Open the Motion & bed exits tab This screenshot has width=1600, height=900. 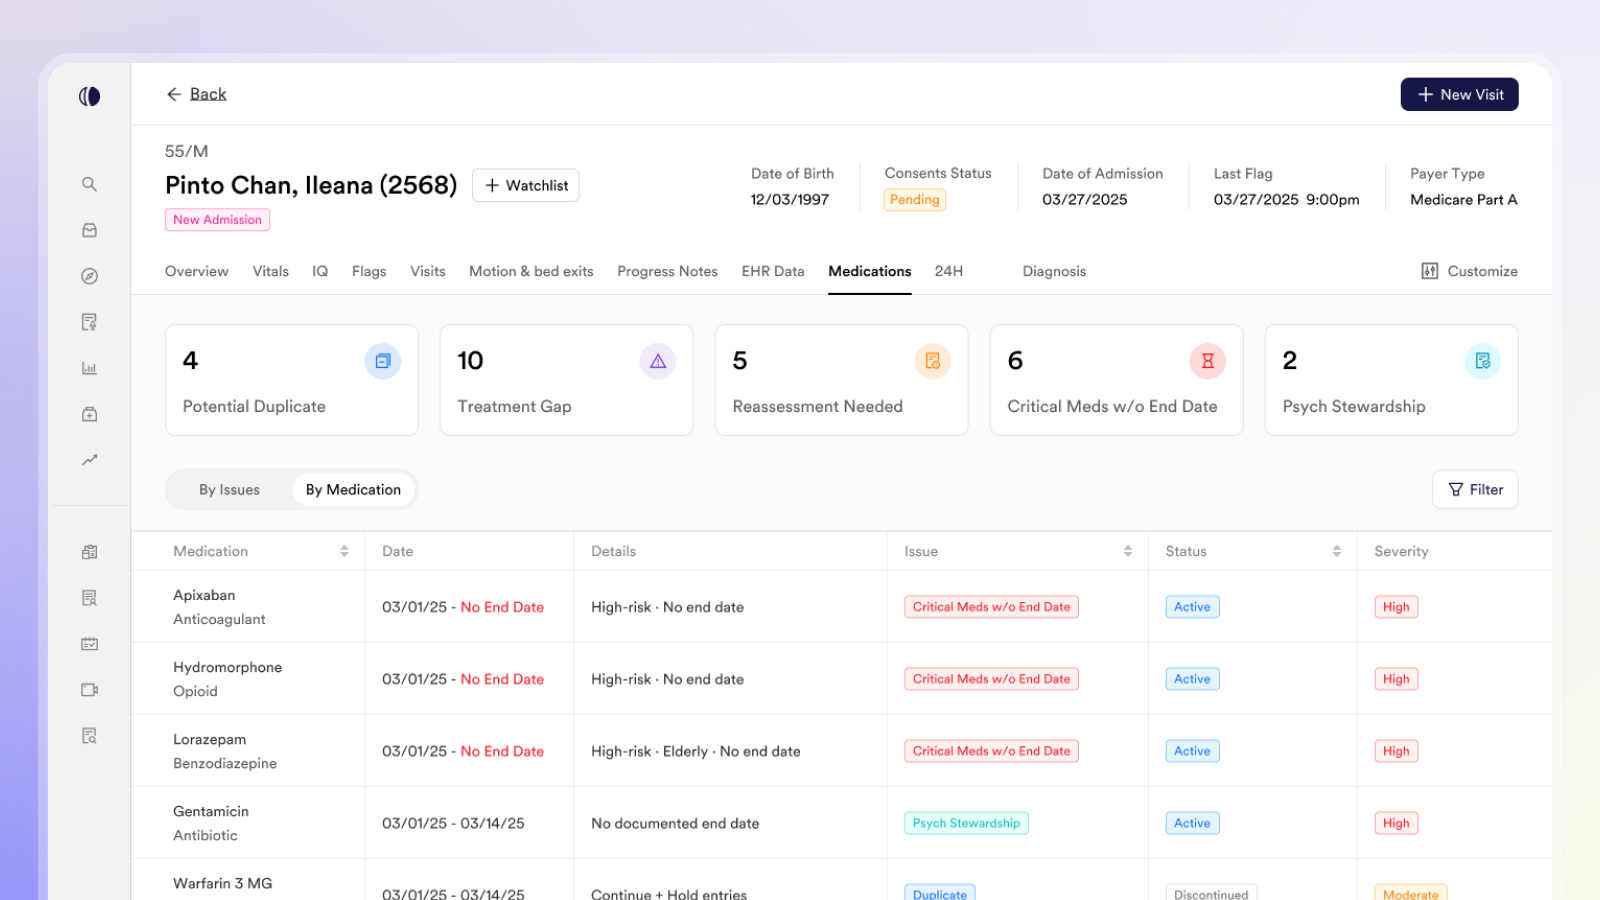pyautogui.click(x=531, y=271)
